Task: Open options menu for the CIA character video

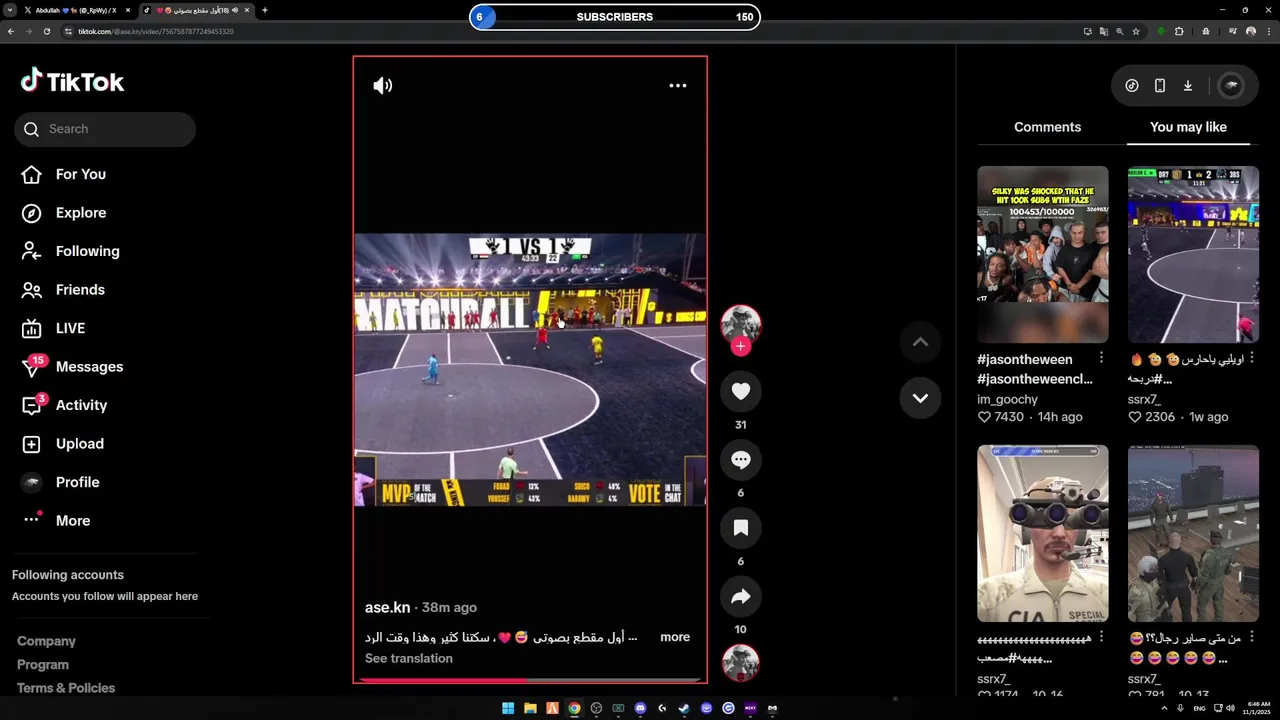Action: [1101, 637]
